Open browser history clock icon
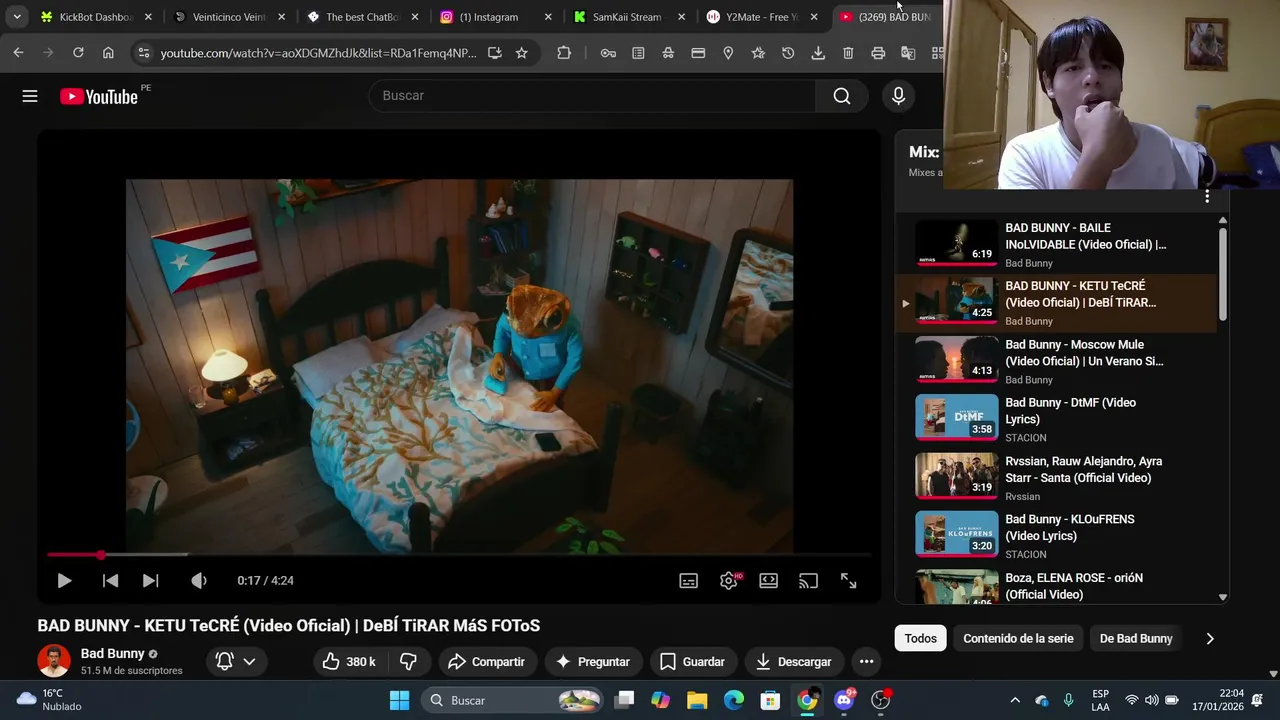1280x720 pixels. pos(788,53)
